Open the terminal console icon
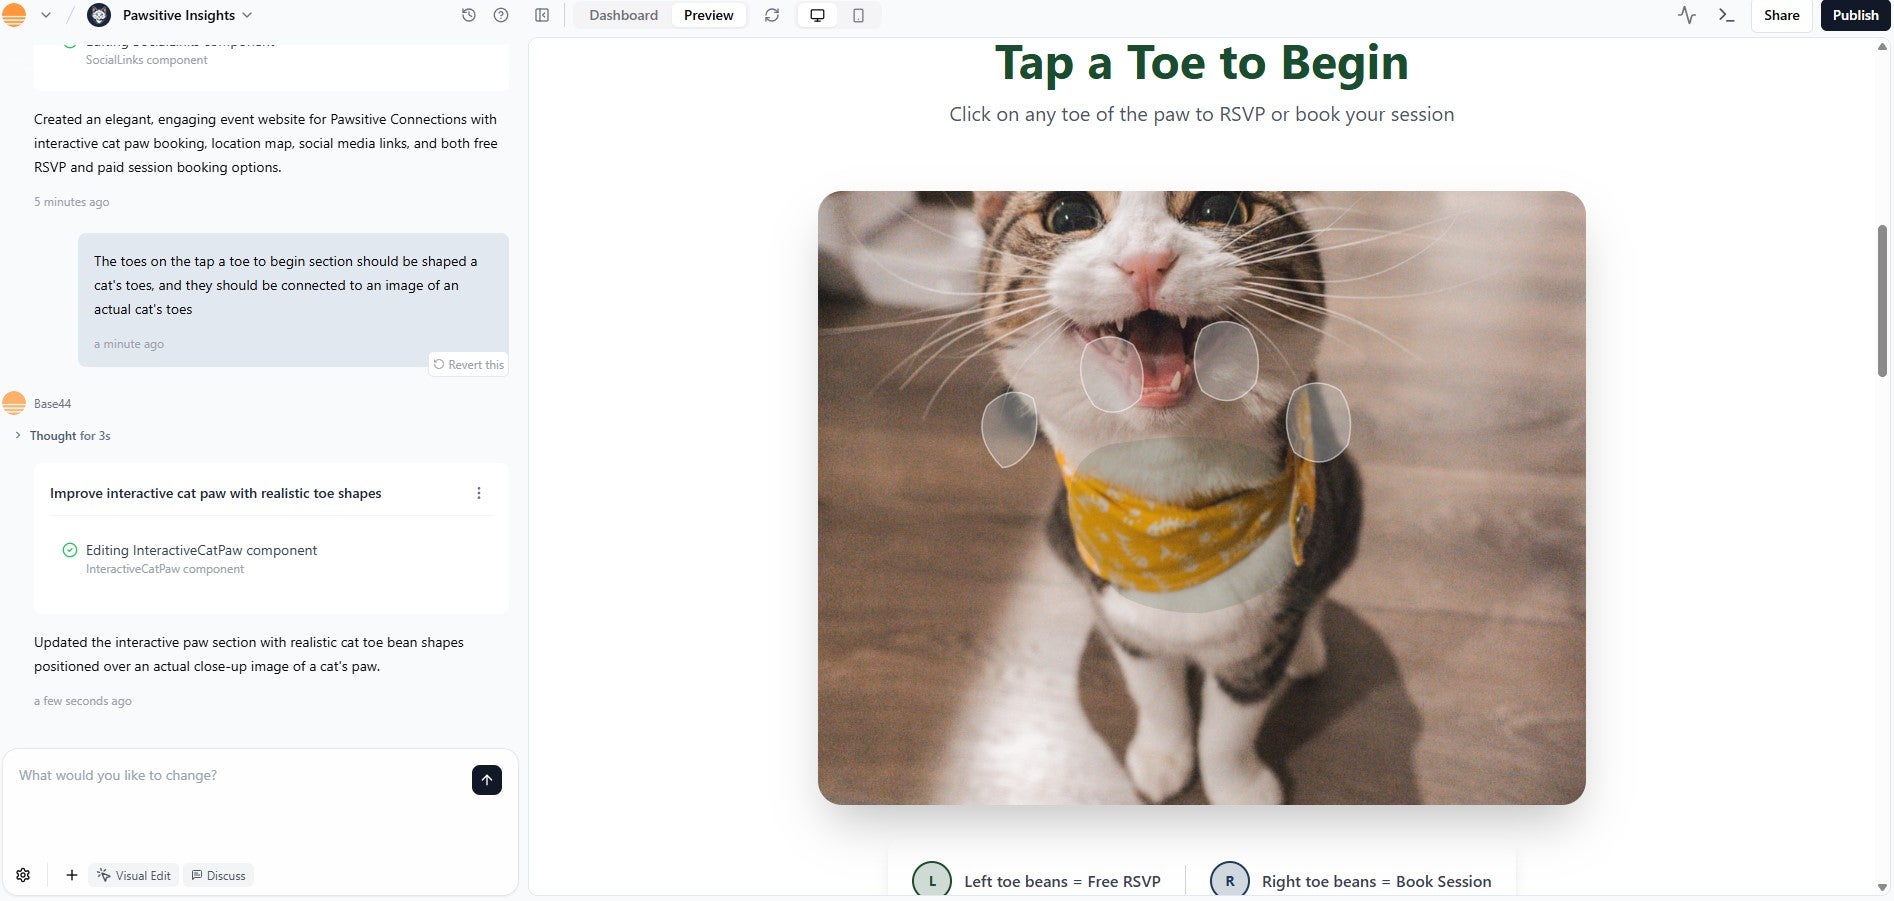The width and height of the screenshot is (1894, 901). [1726, 15]
